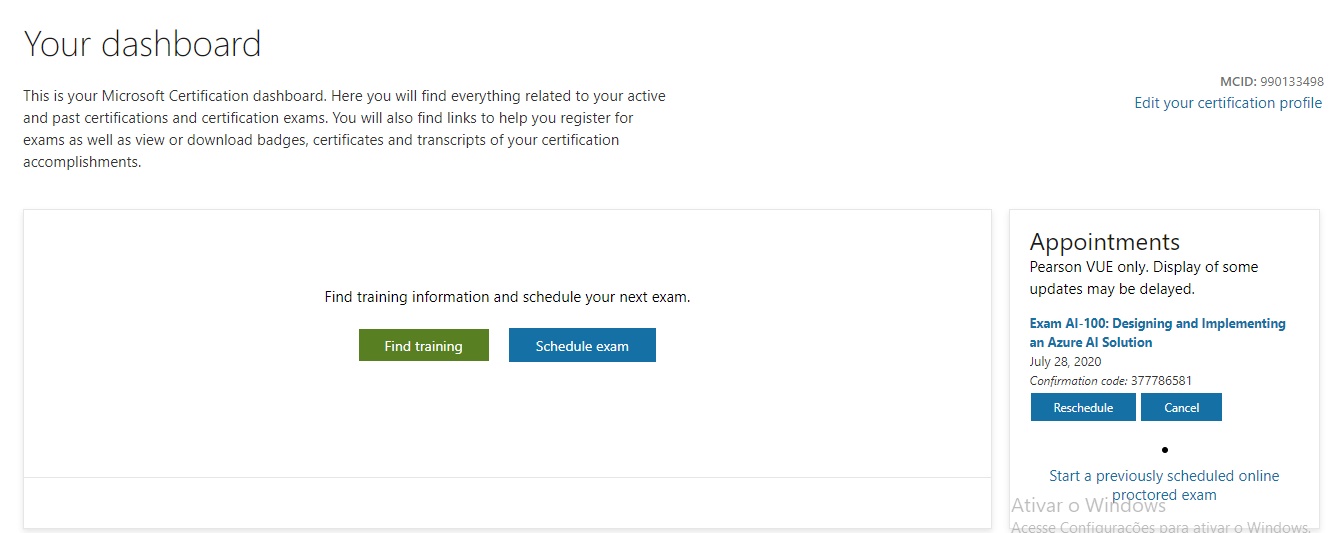Open the Schedule exam page
This screenshot has width=1335, height=533.
[582, 345]
